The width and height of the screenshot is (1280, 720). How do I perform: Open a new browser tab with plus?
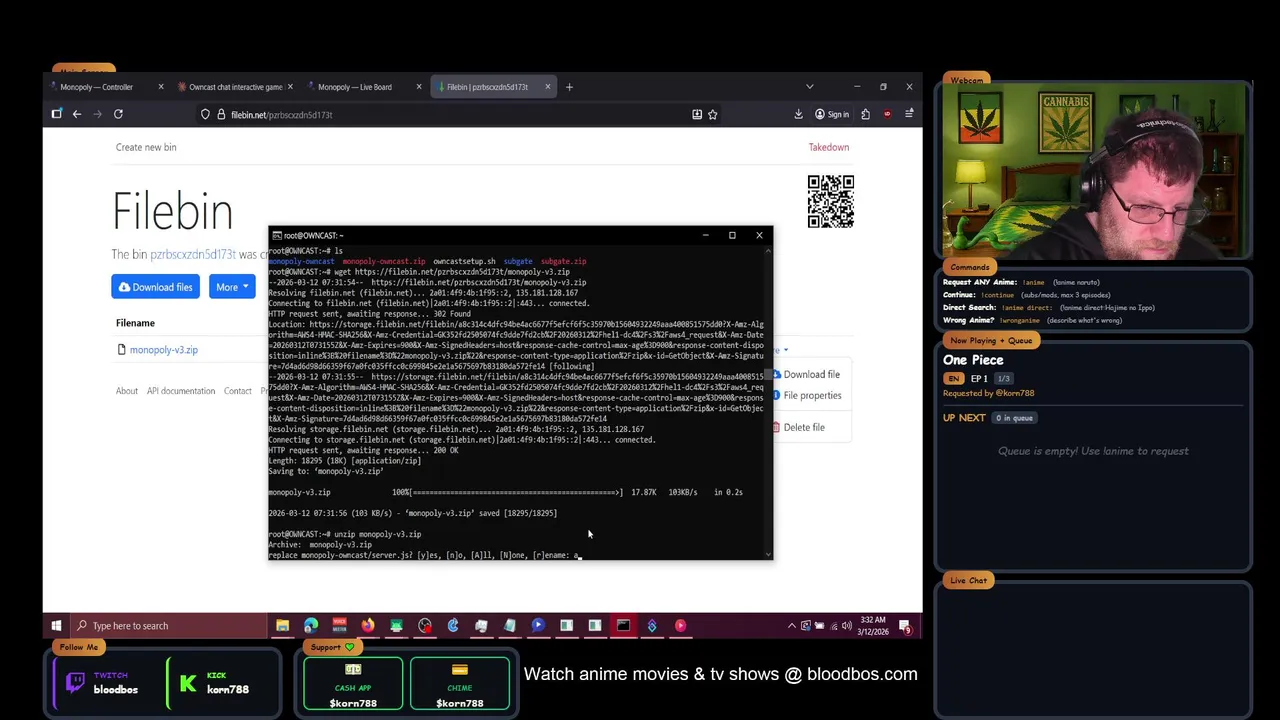coord(569,87)
